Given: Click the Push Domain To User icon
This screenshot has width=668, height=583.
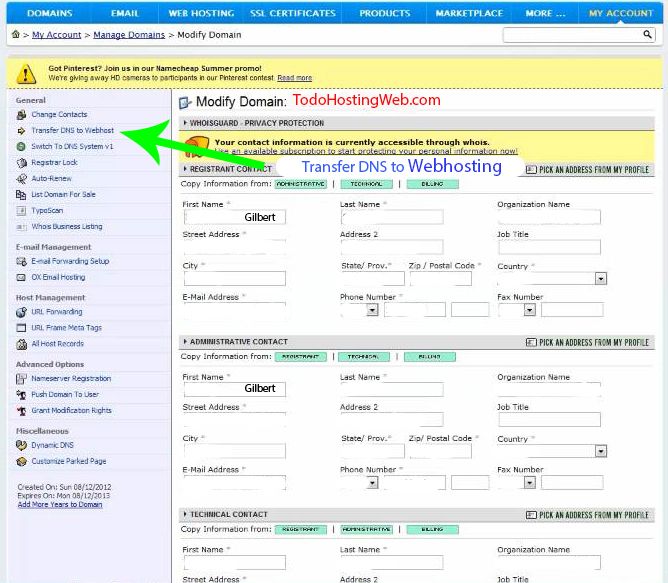Looking at the screenshot, I should pyautogui.click(x=21, y=395).
